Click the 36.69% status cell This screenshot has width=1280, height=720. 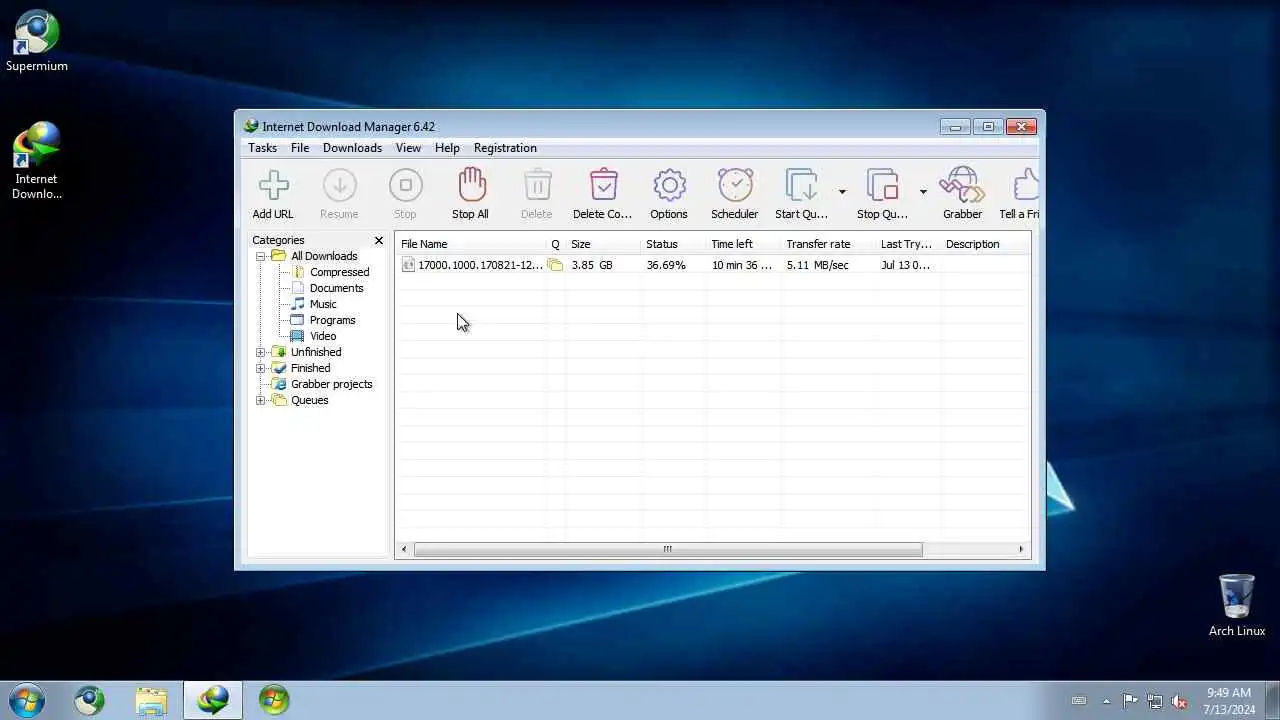click(666, 265)
